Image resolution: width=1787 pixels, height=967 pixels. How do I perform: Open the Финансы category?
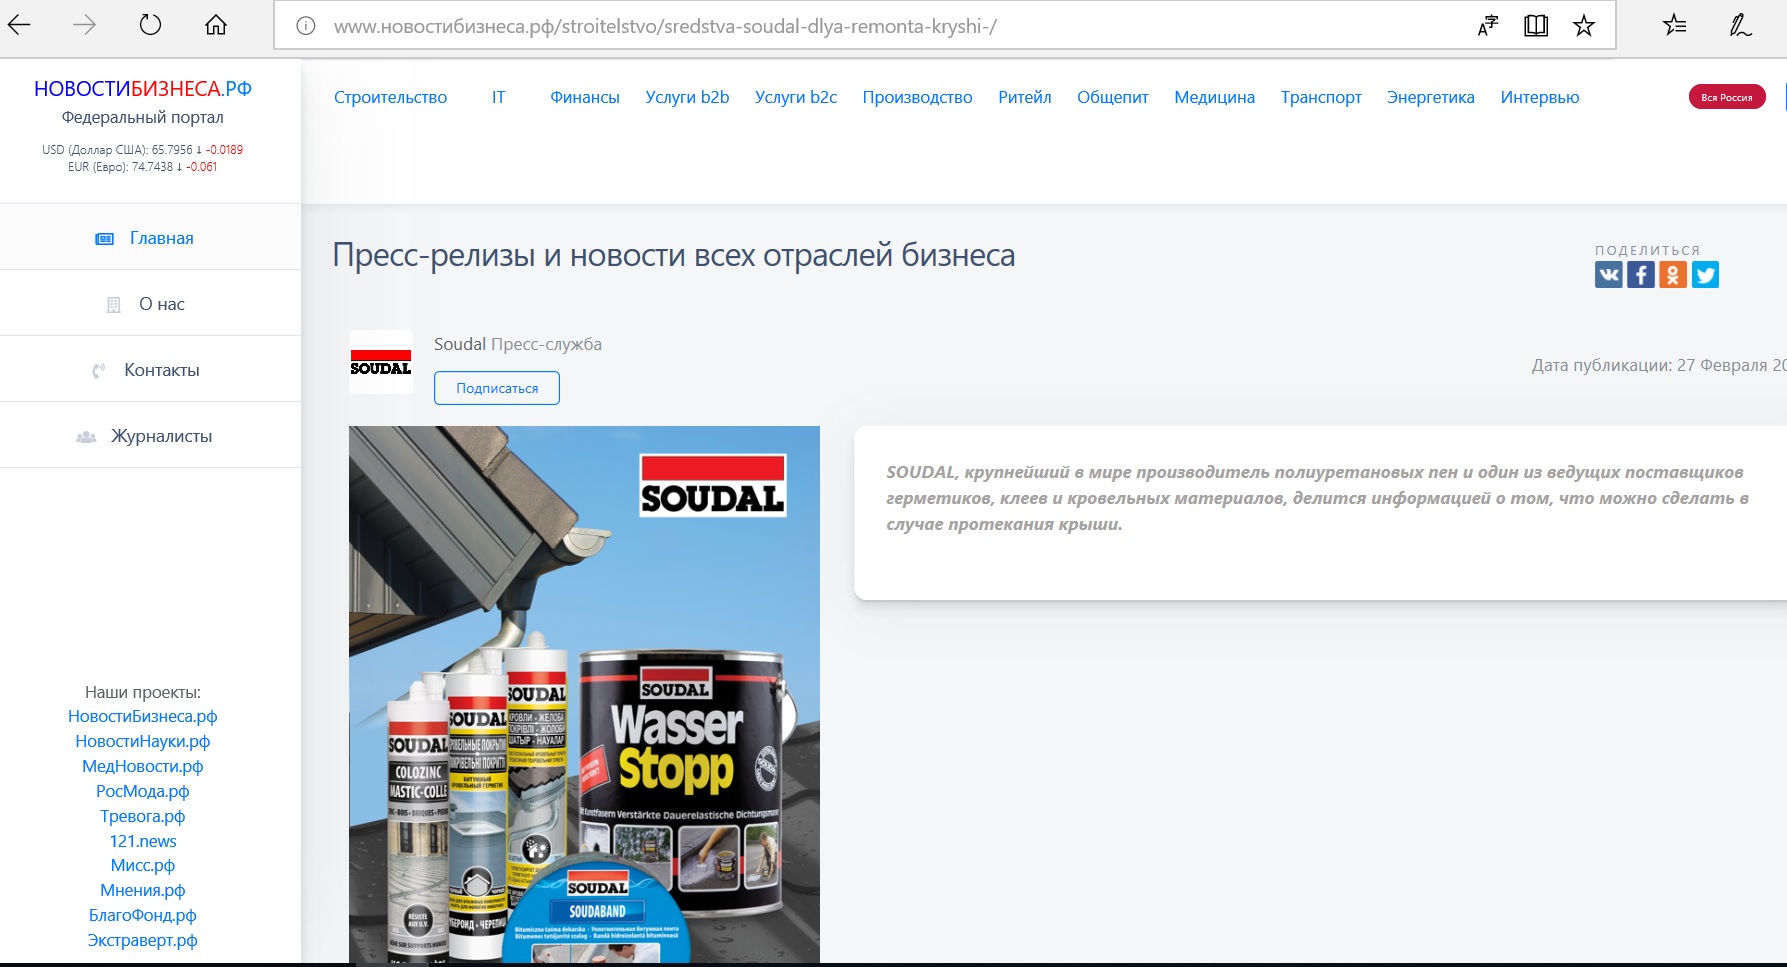(x=585, y=97)
